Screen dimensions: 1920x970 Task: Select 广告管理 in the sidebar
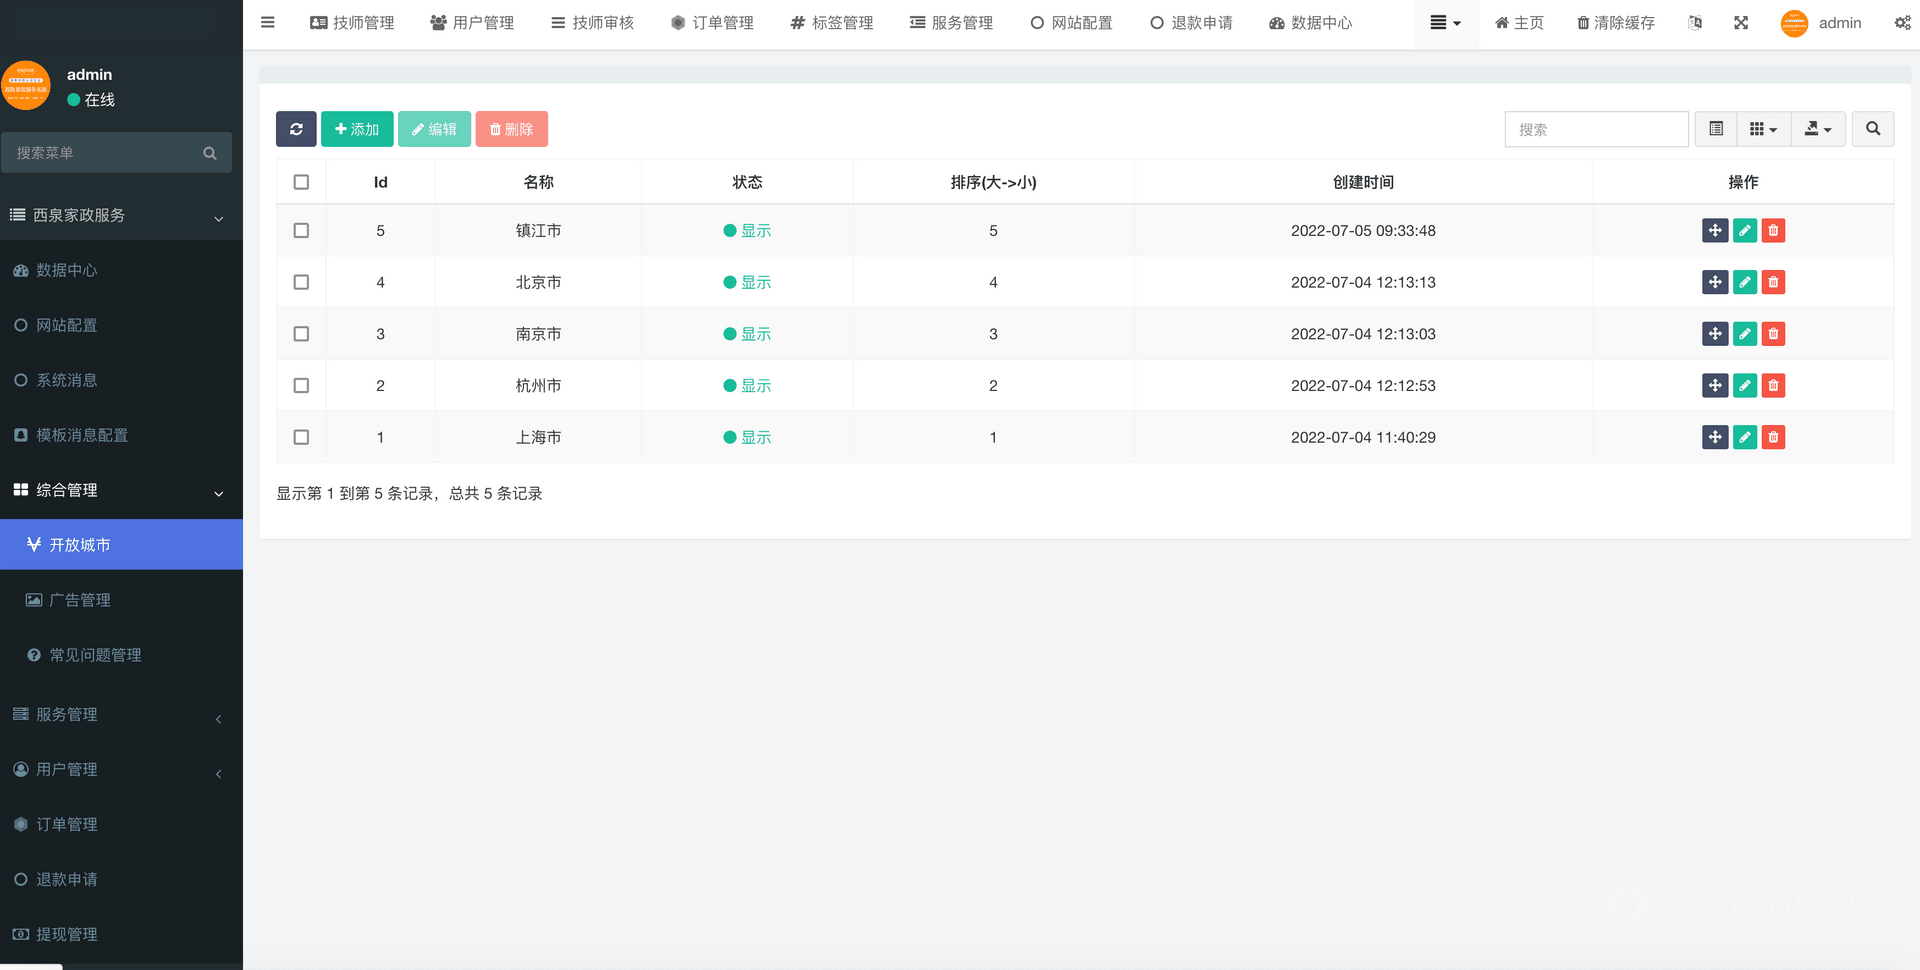80,600
